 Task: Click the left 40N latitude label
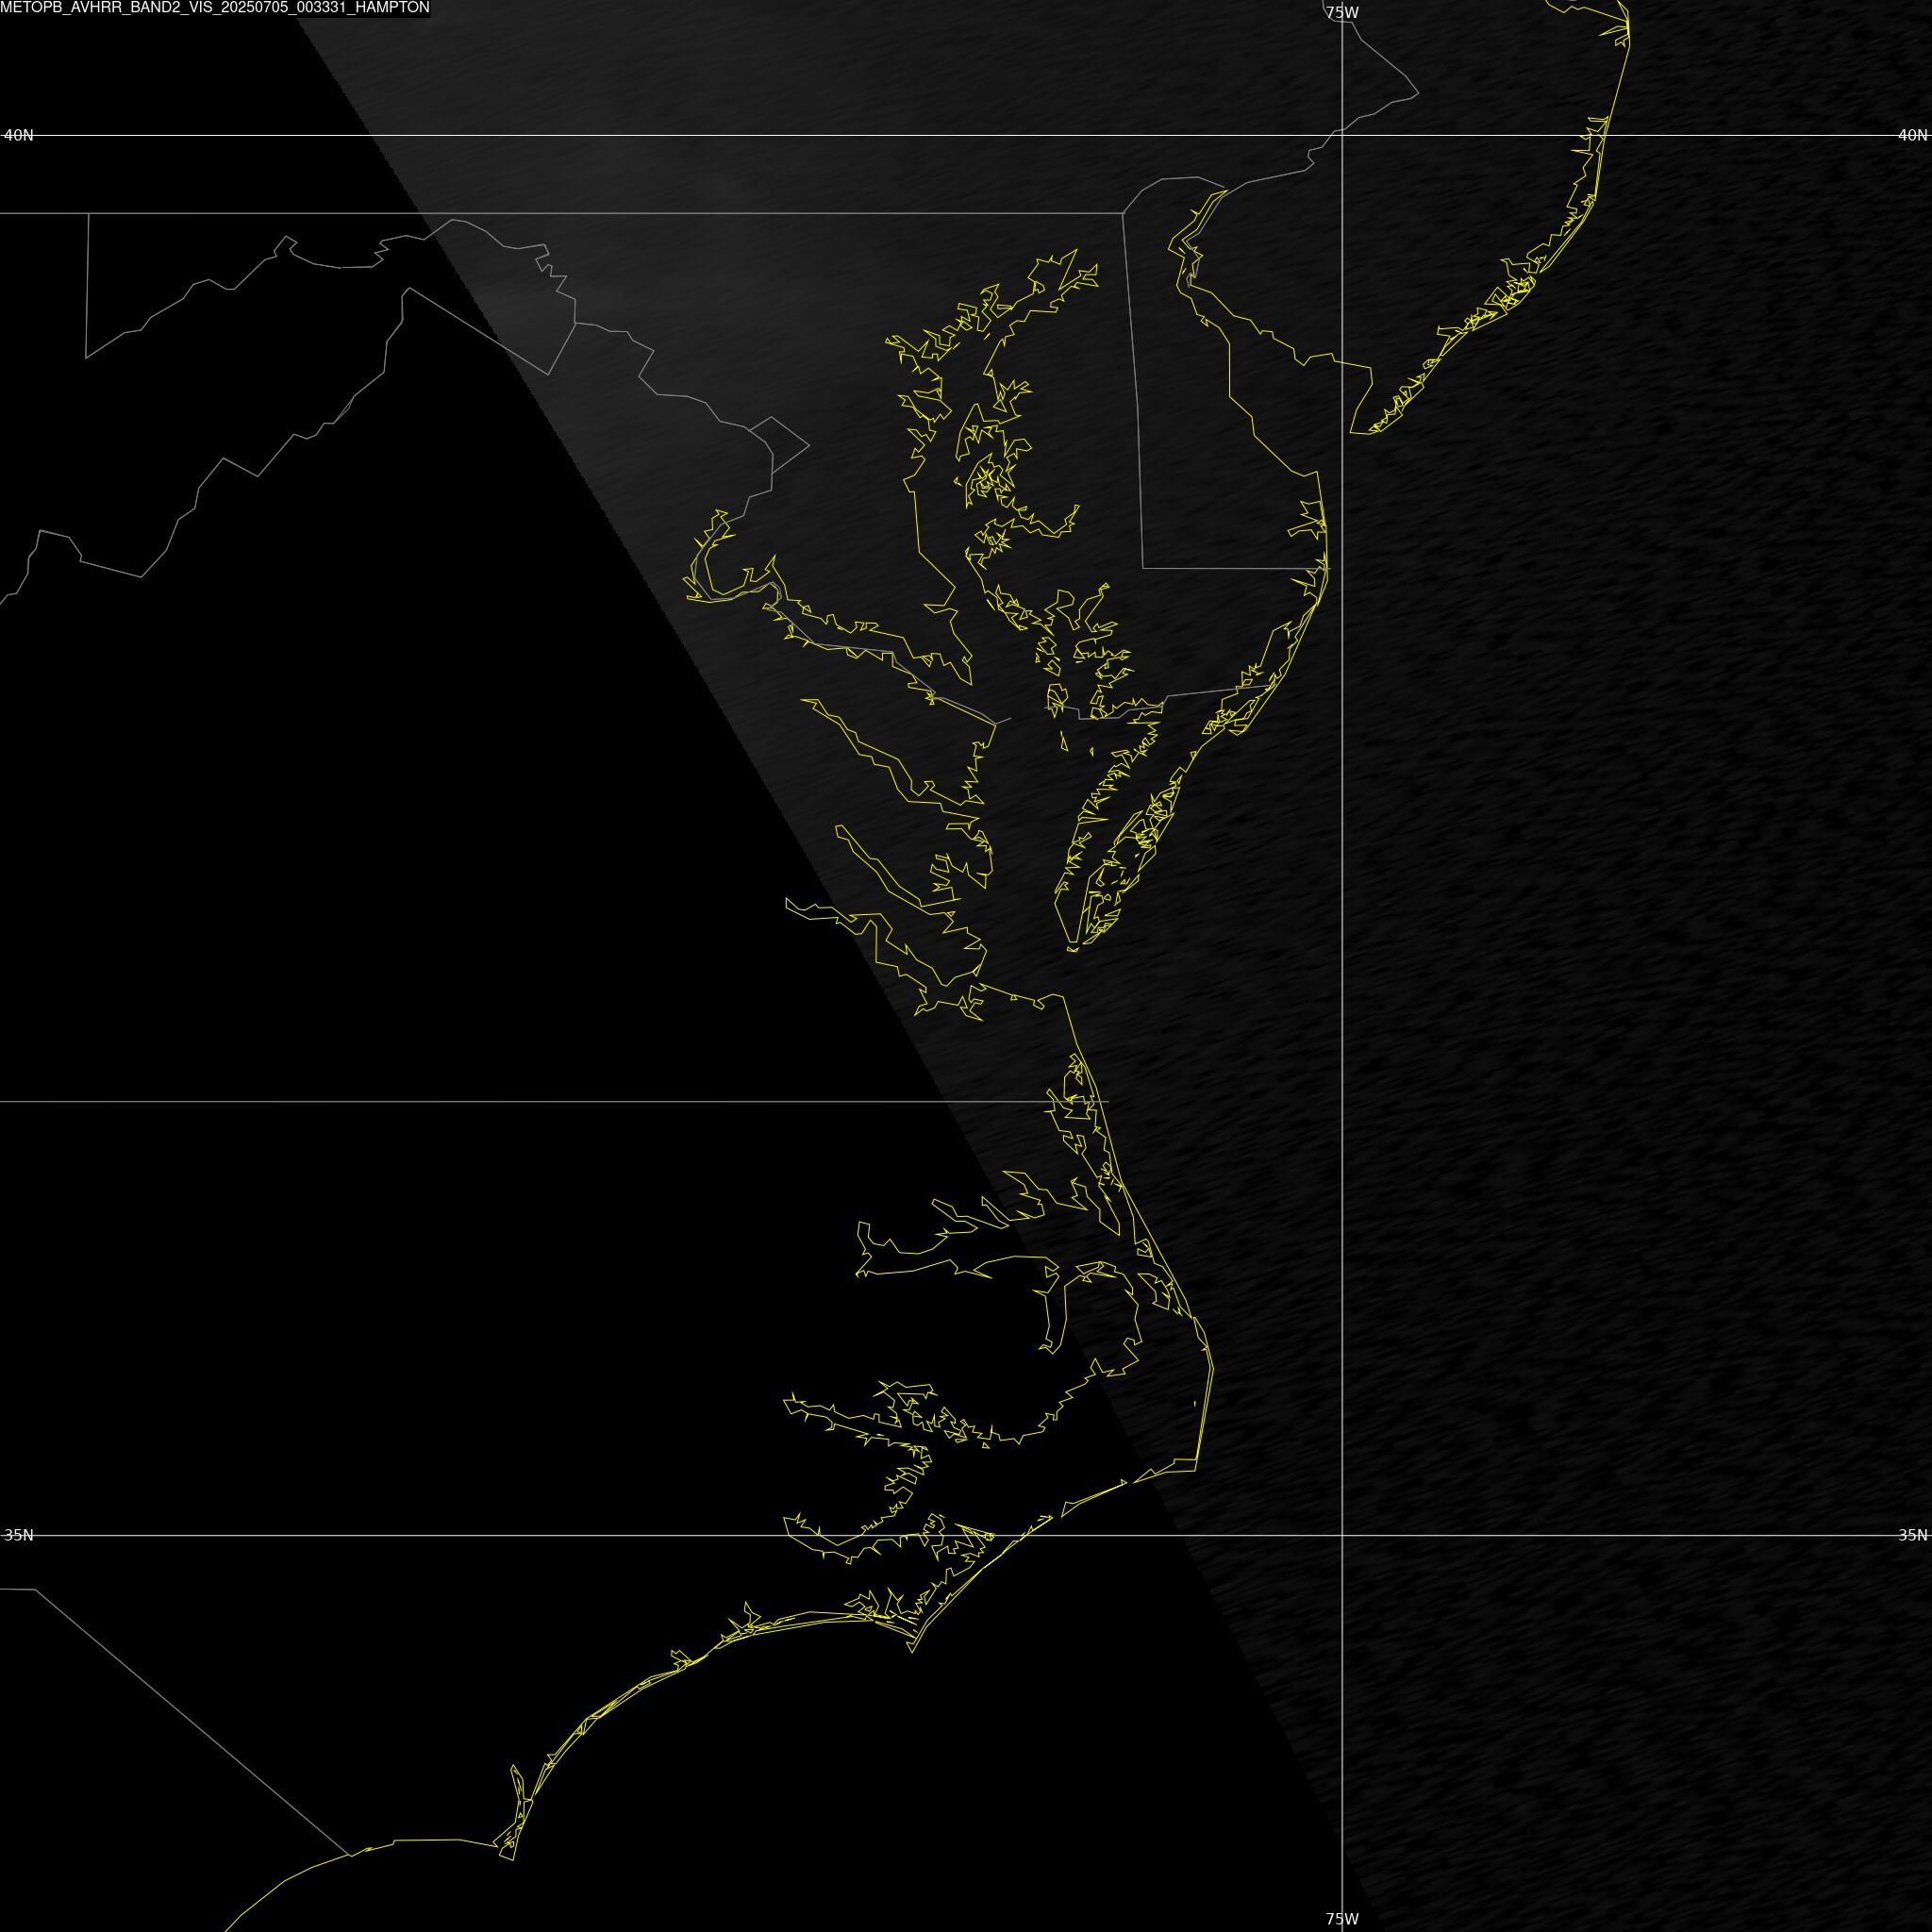18,135
